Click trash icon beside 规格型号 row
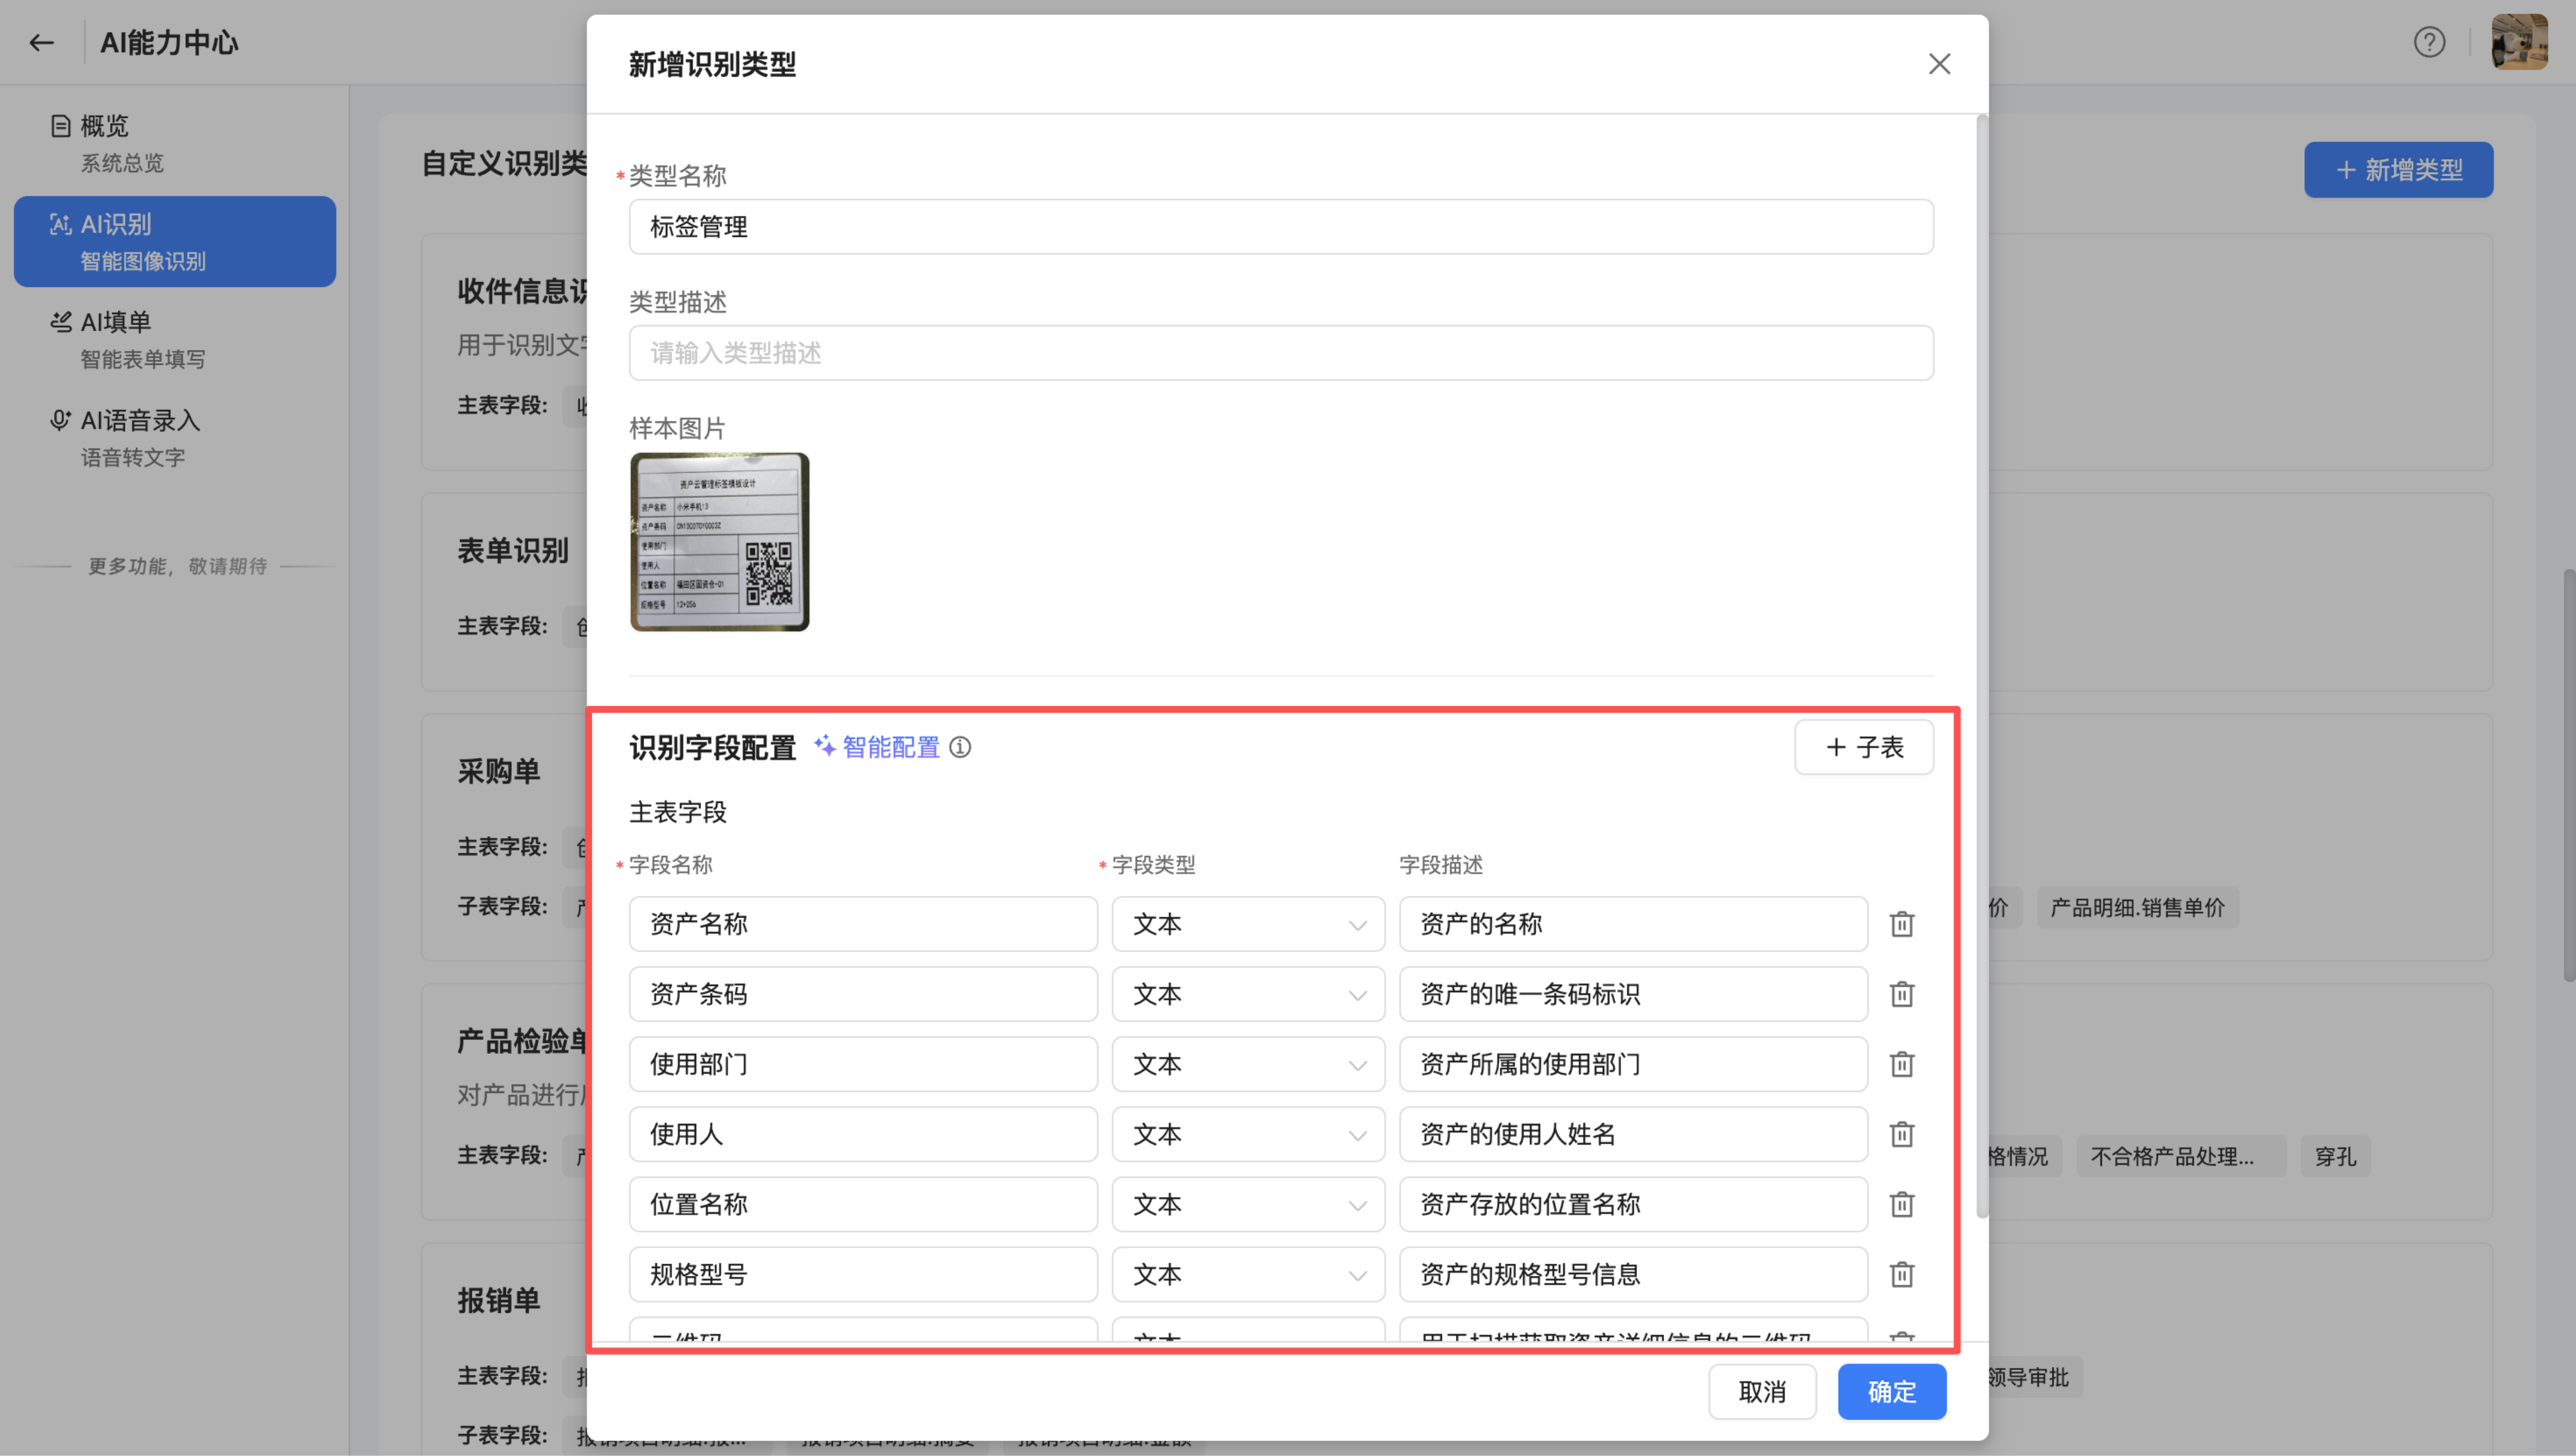The image size is (2576, 1456). point(1901,1274)
